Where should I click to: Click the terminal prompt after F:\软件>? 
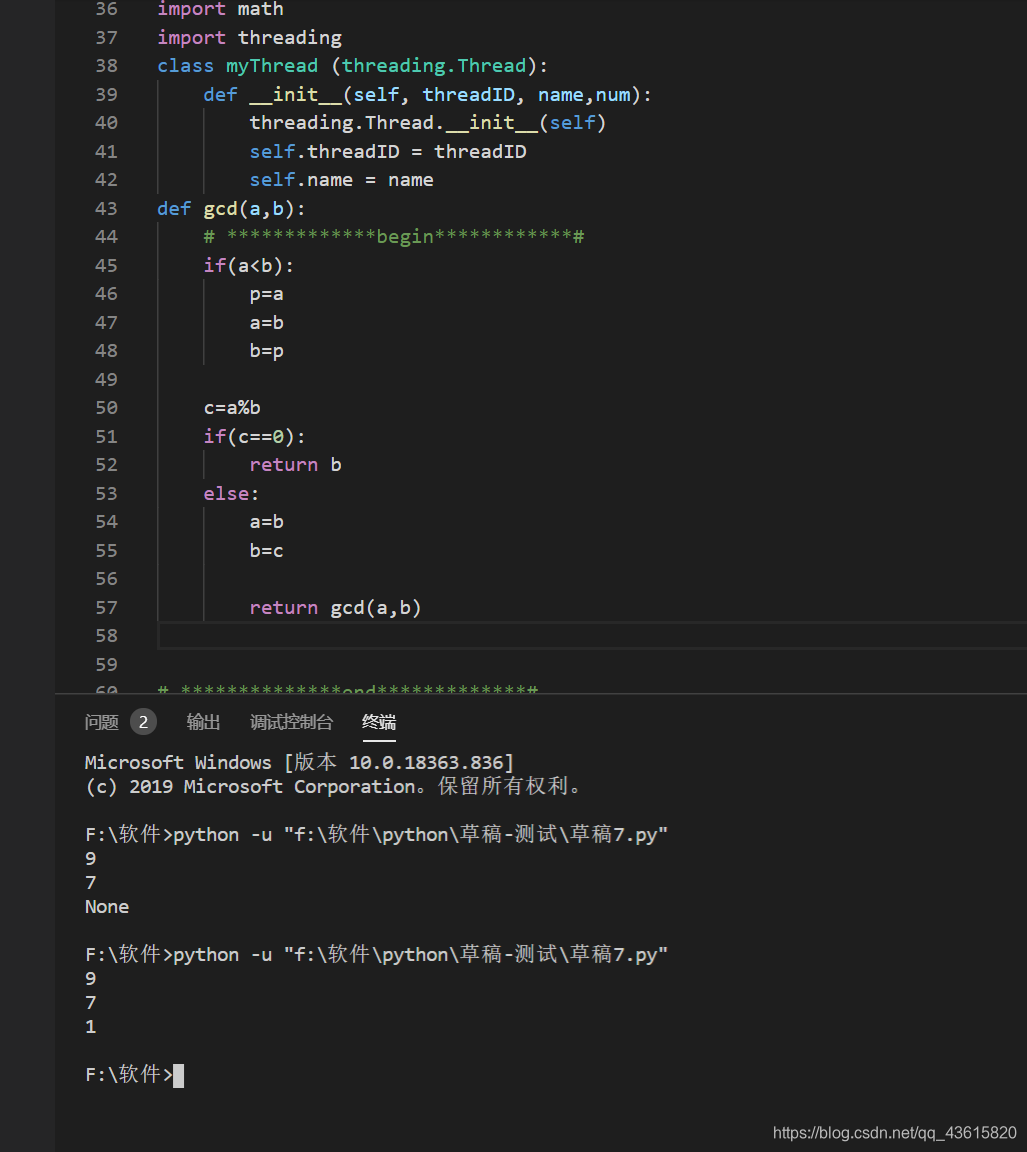tap(178, 1074)
